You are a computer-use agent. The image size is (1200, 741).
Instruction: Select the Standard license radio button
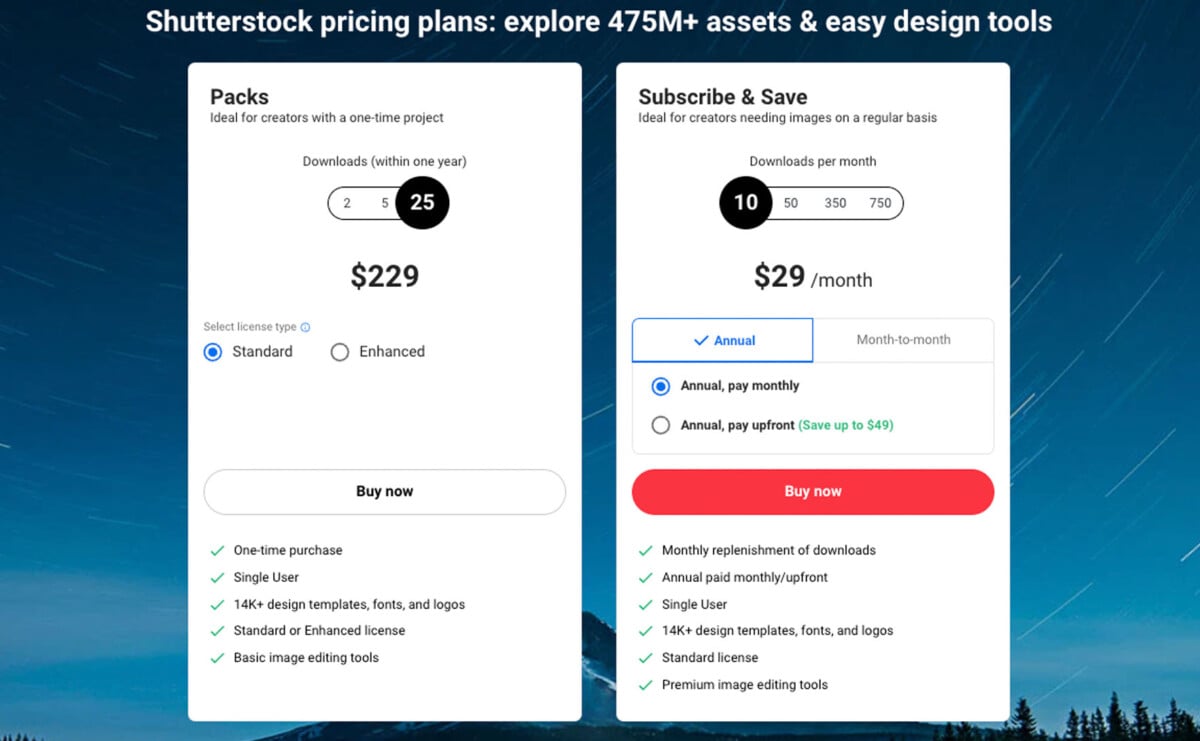(212, 352)
